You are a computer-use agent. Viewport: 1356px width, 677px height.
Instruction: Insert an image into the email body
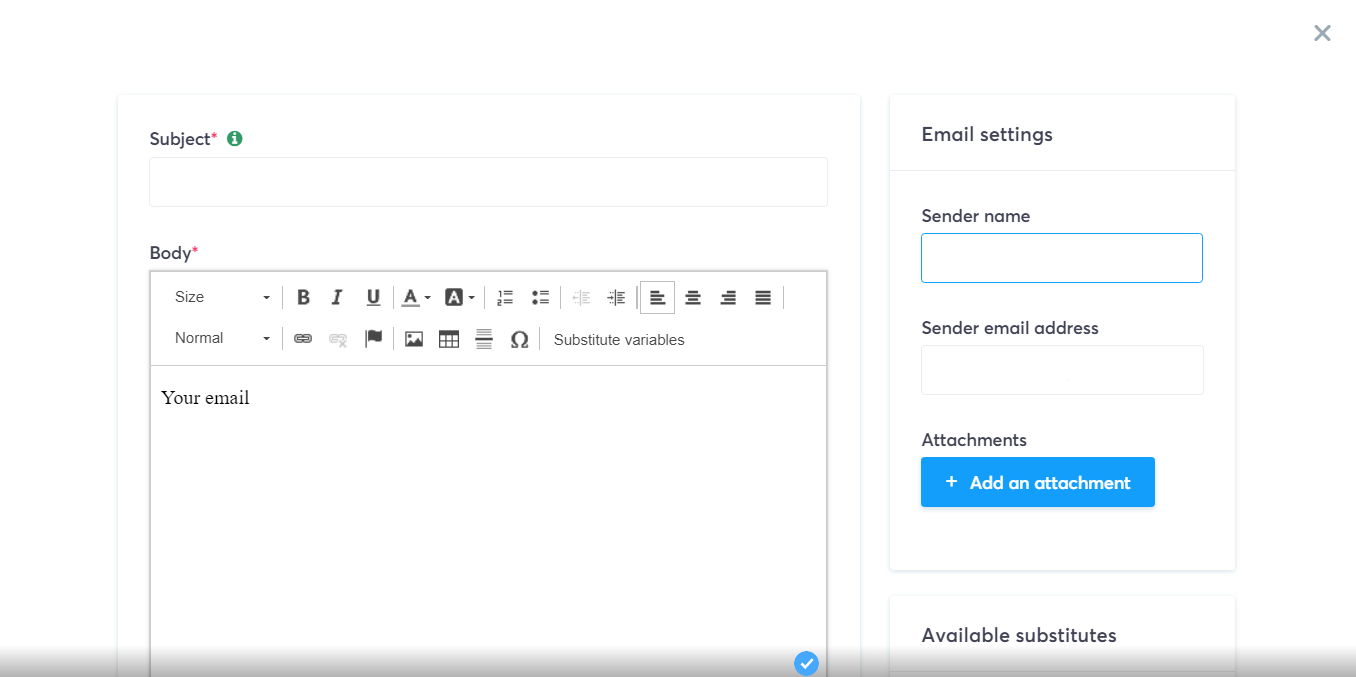413,339
